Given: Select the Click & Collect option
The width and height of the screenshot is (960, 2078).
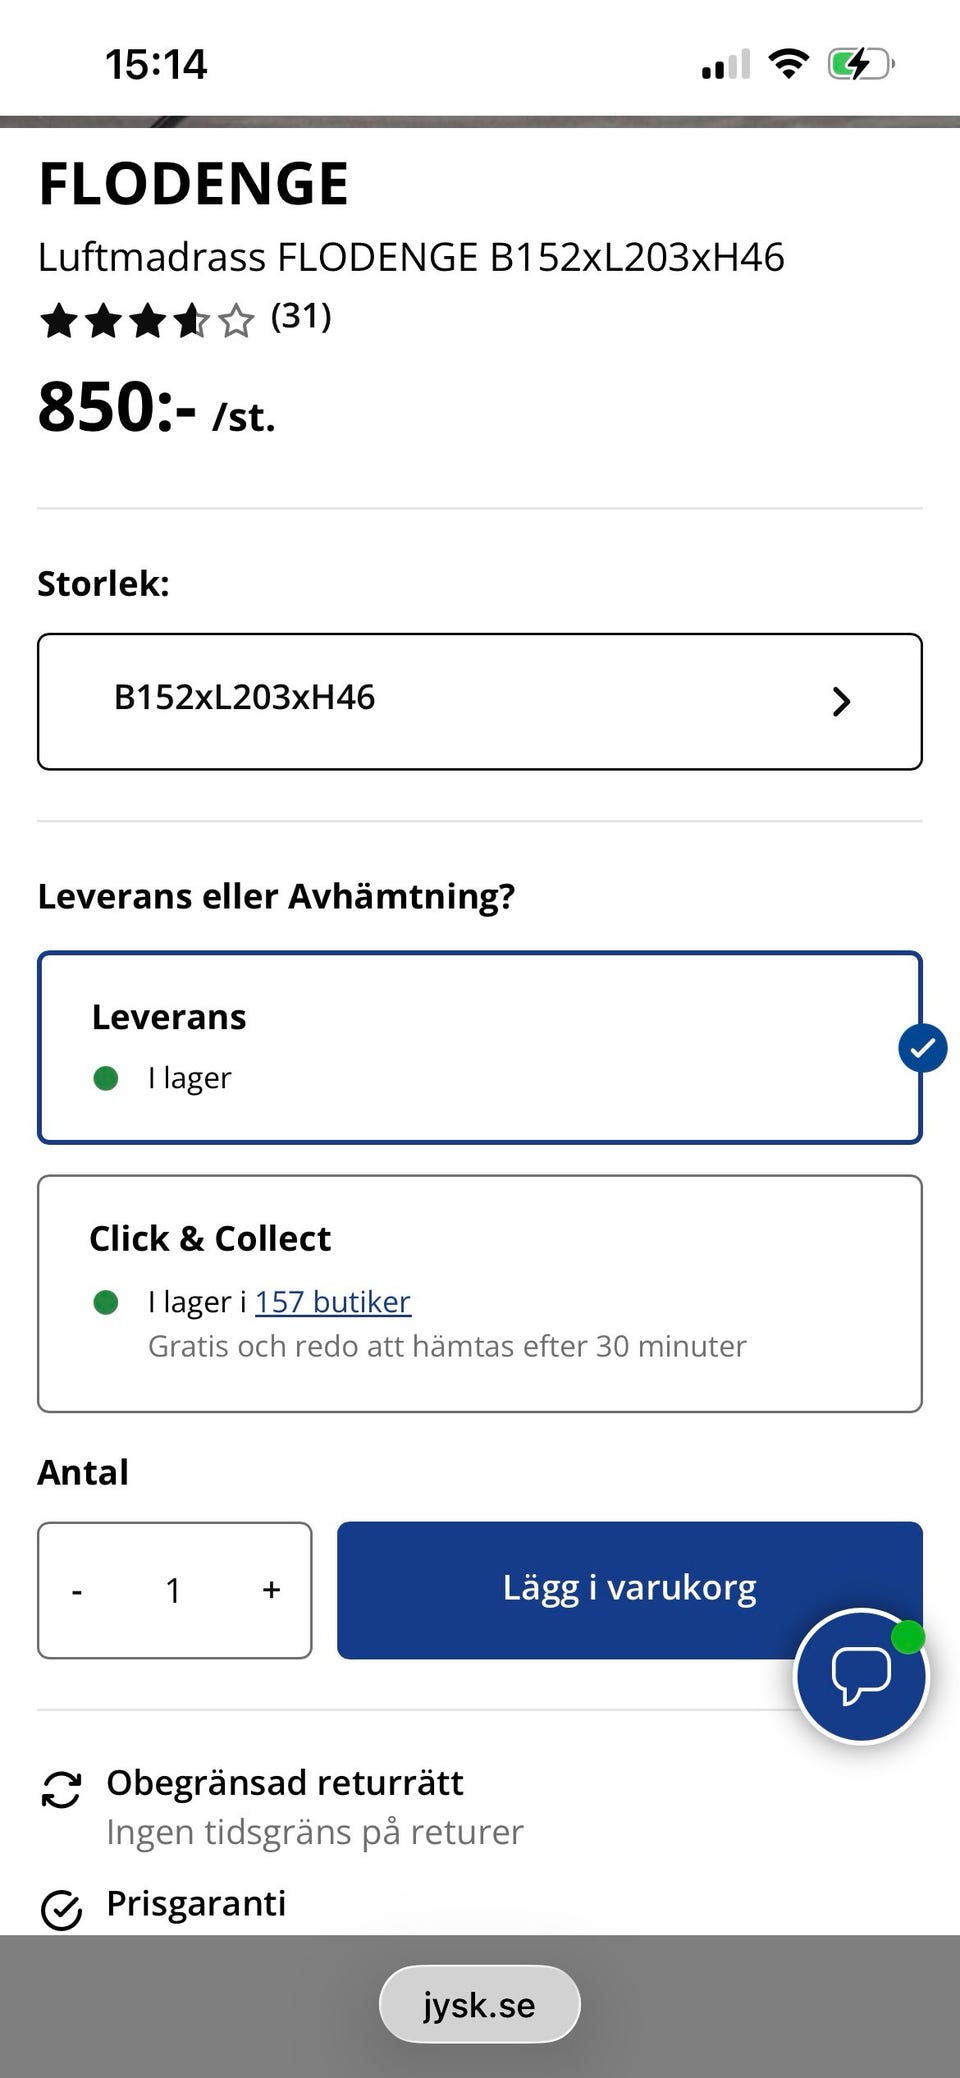Looking at the screenshot, I should [x=480, y=1293].
